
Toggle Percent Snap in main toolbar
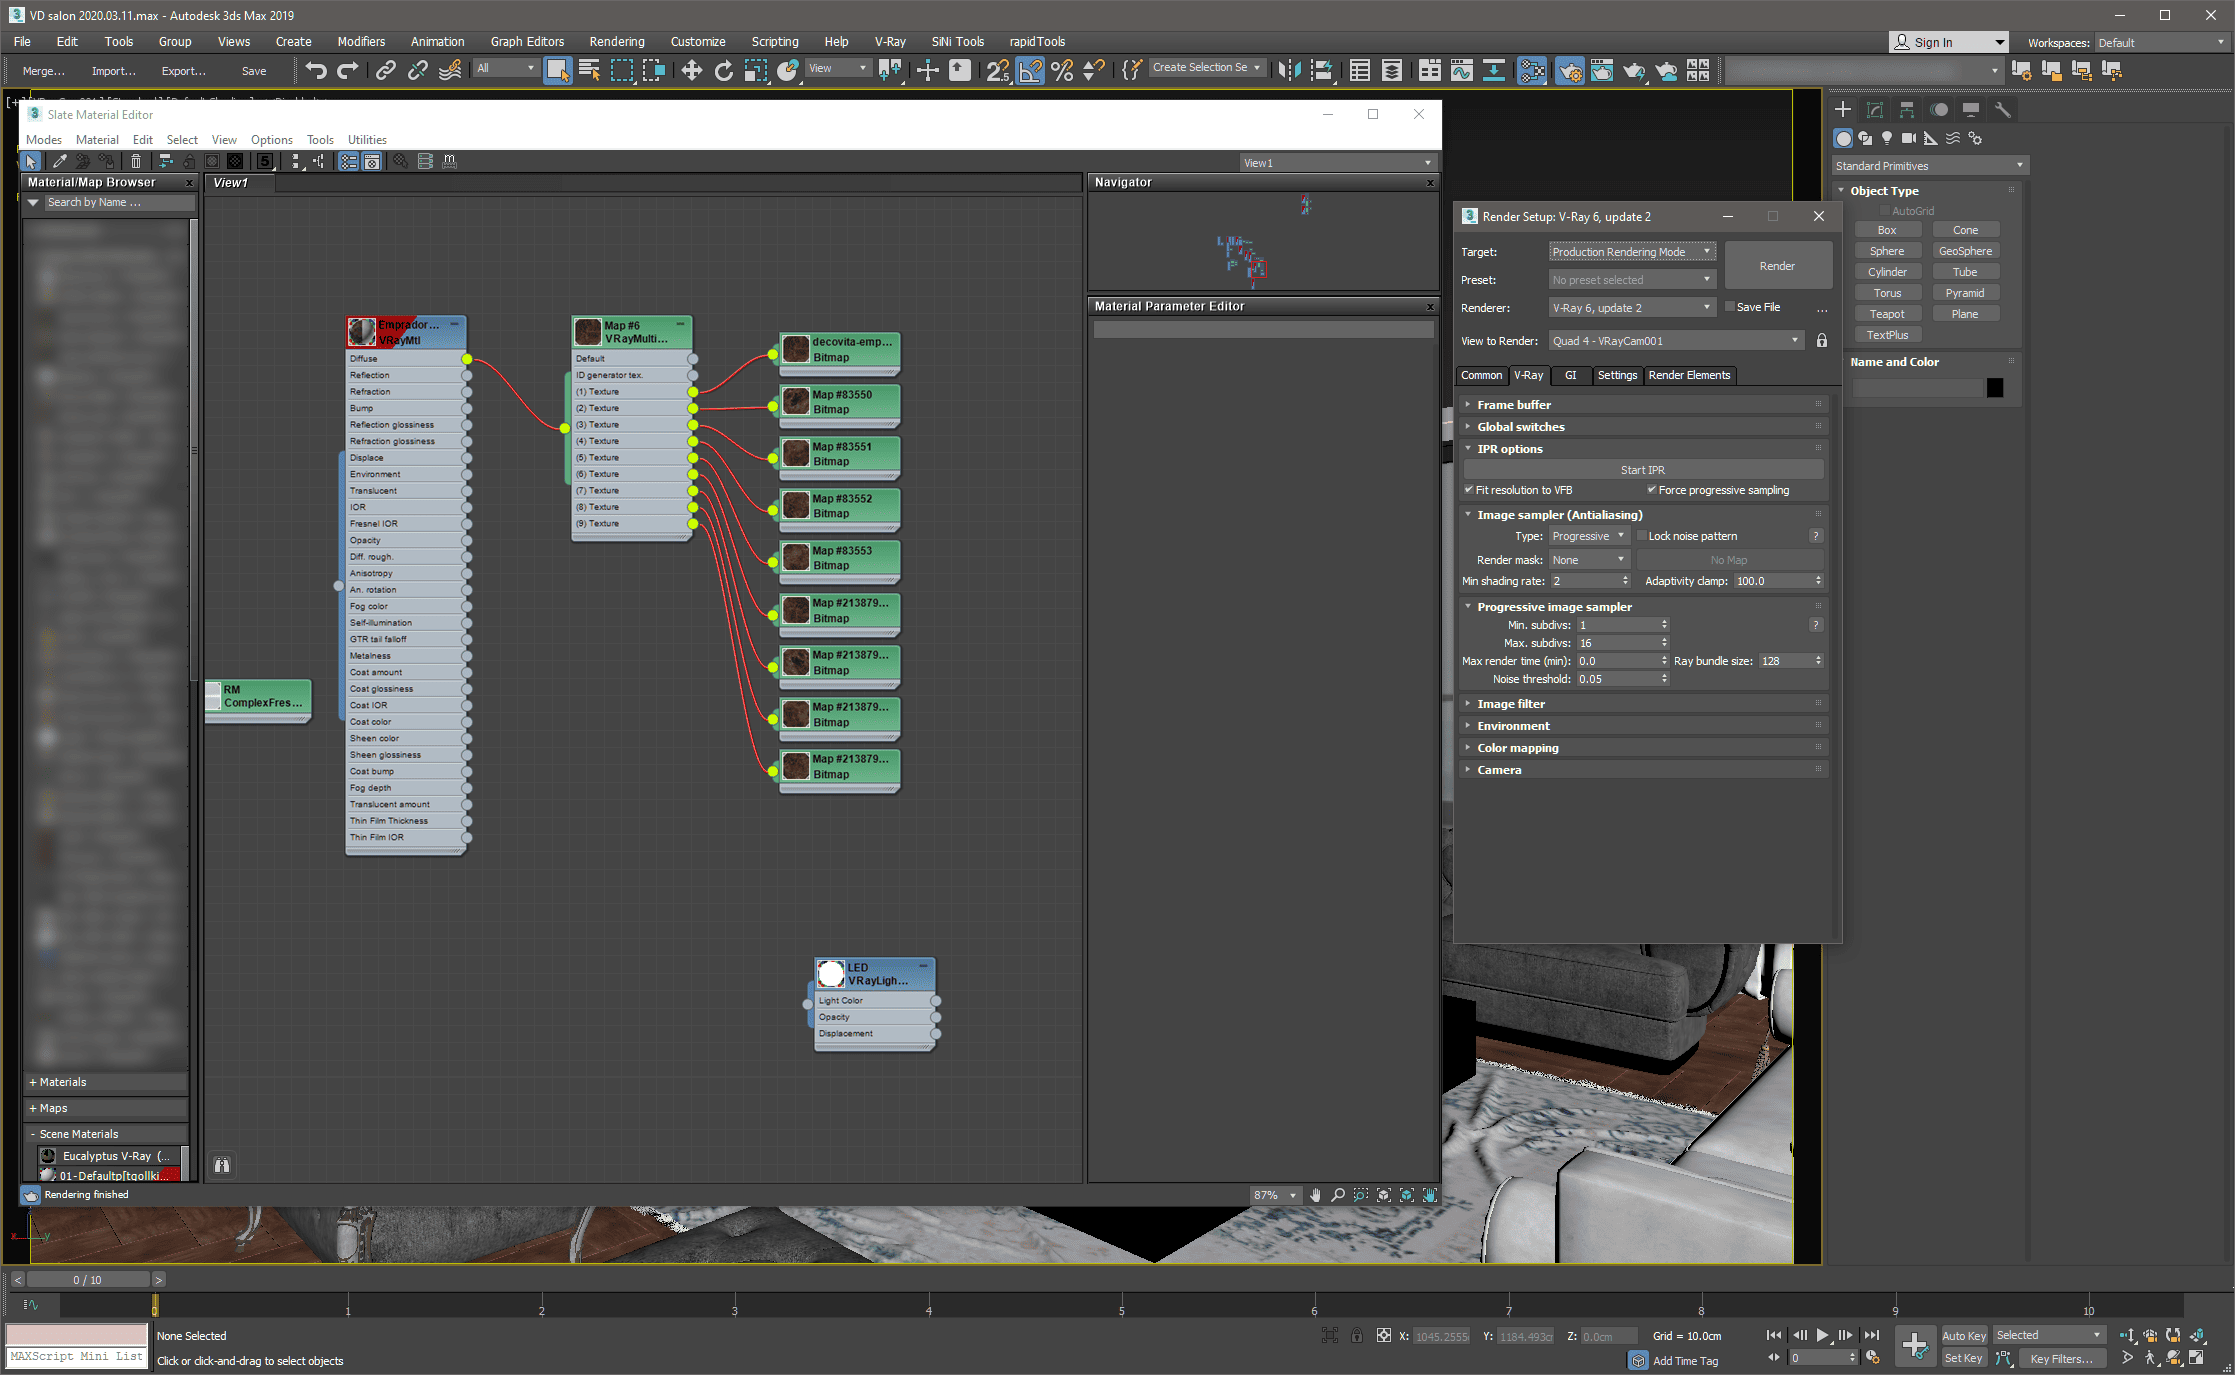(1062, 70)
